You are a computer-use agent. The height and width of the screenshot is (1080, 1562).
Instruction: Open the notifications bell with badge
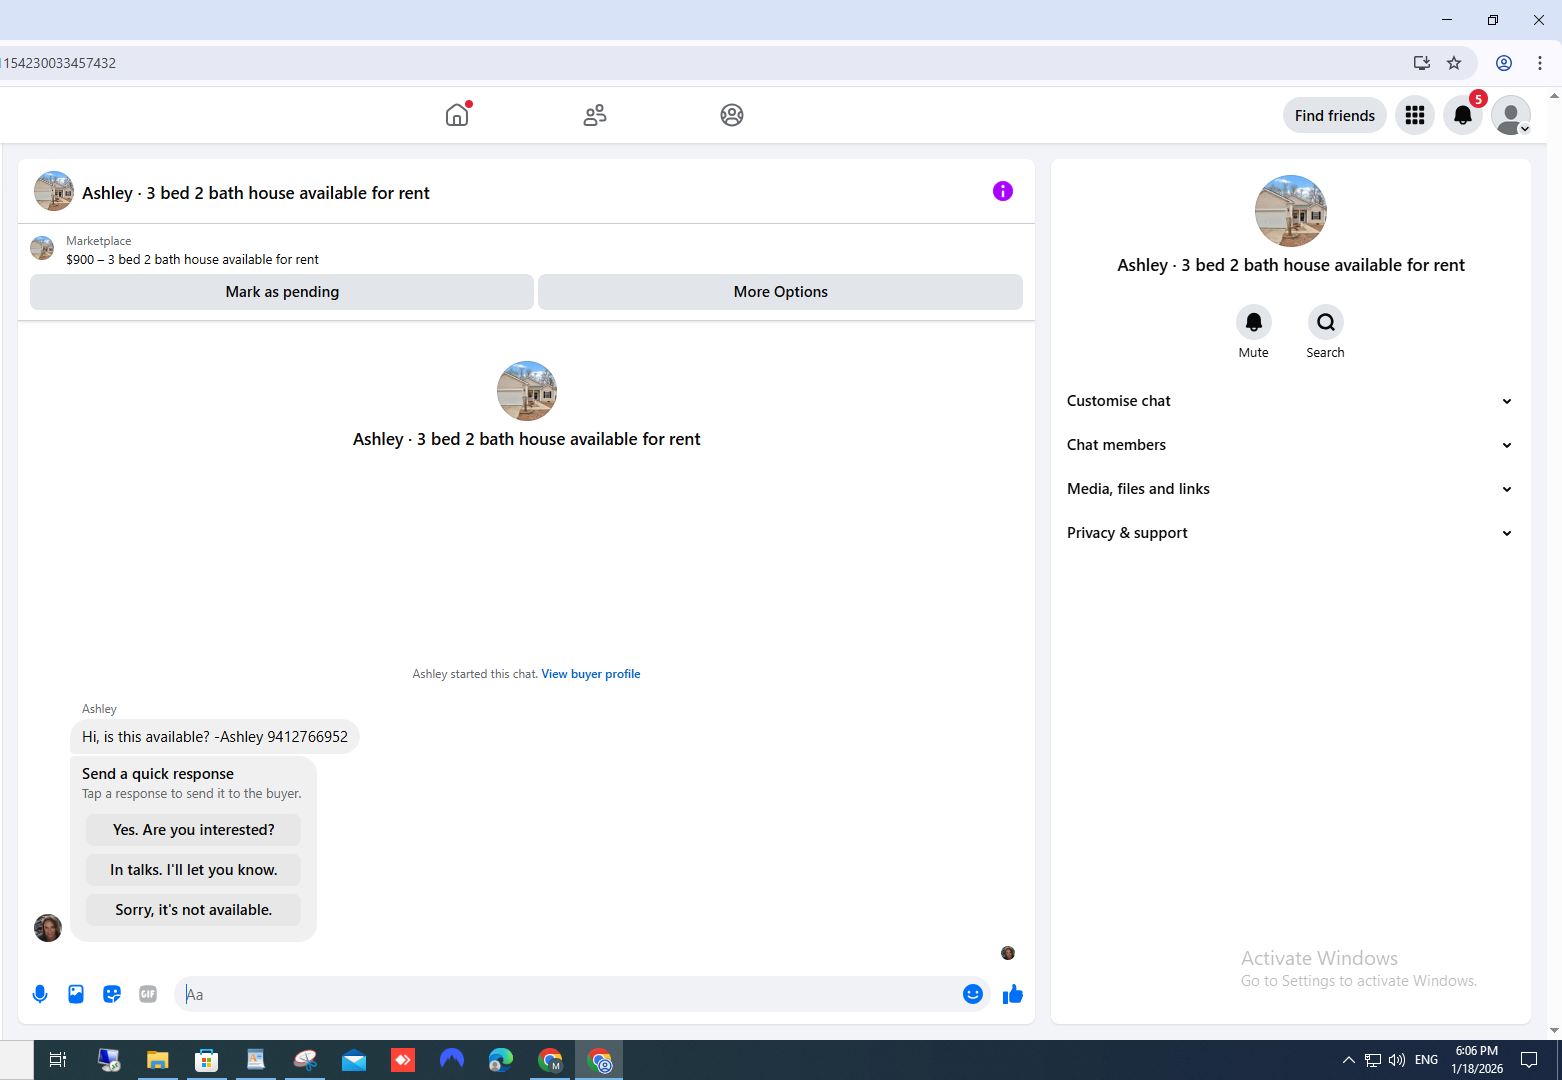1463,115
